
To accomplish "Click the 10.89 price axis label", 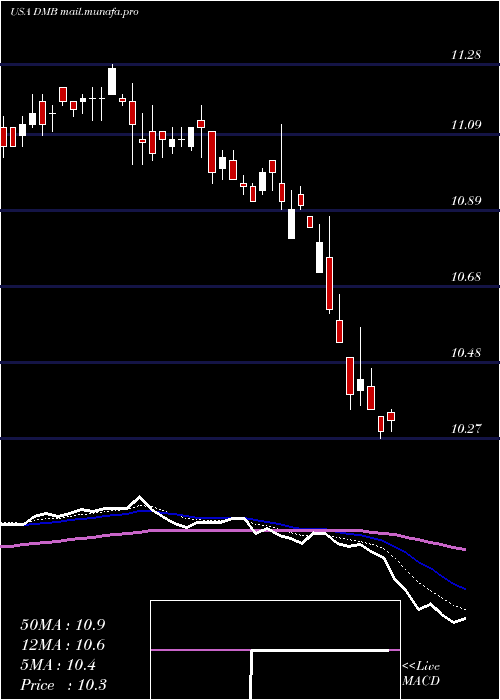I will 467,201.
